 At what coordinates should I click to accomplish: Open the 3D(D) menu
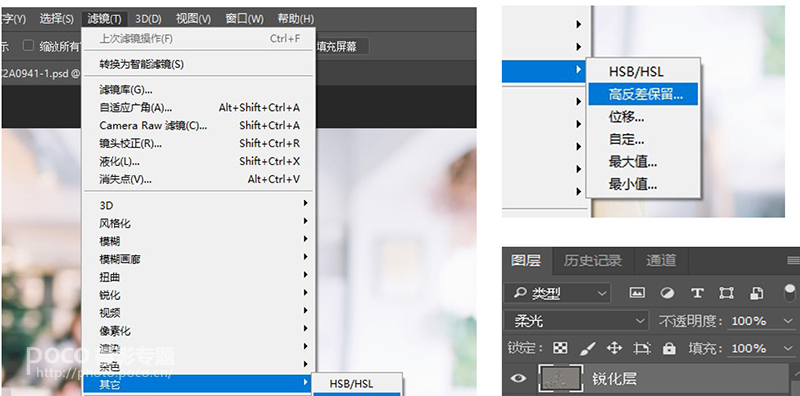click(x=148, y=19)
